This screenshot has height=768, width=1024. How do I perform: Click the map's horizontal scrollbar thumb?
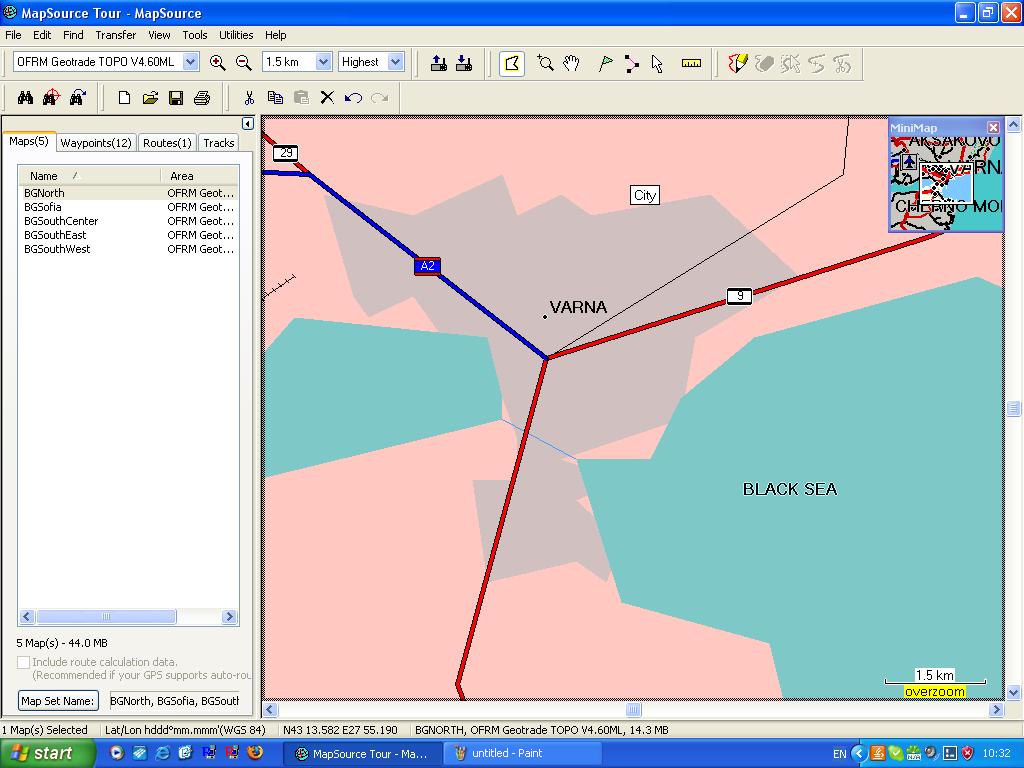633,710
